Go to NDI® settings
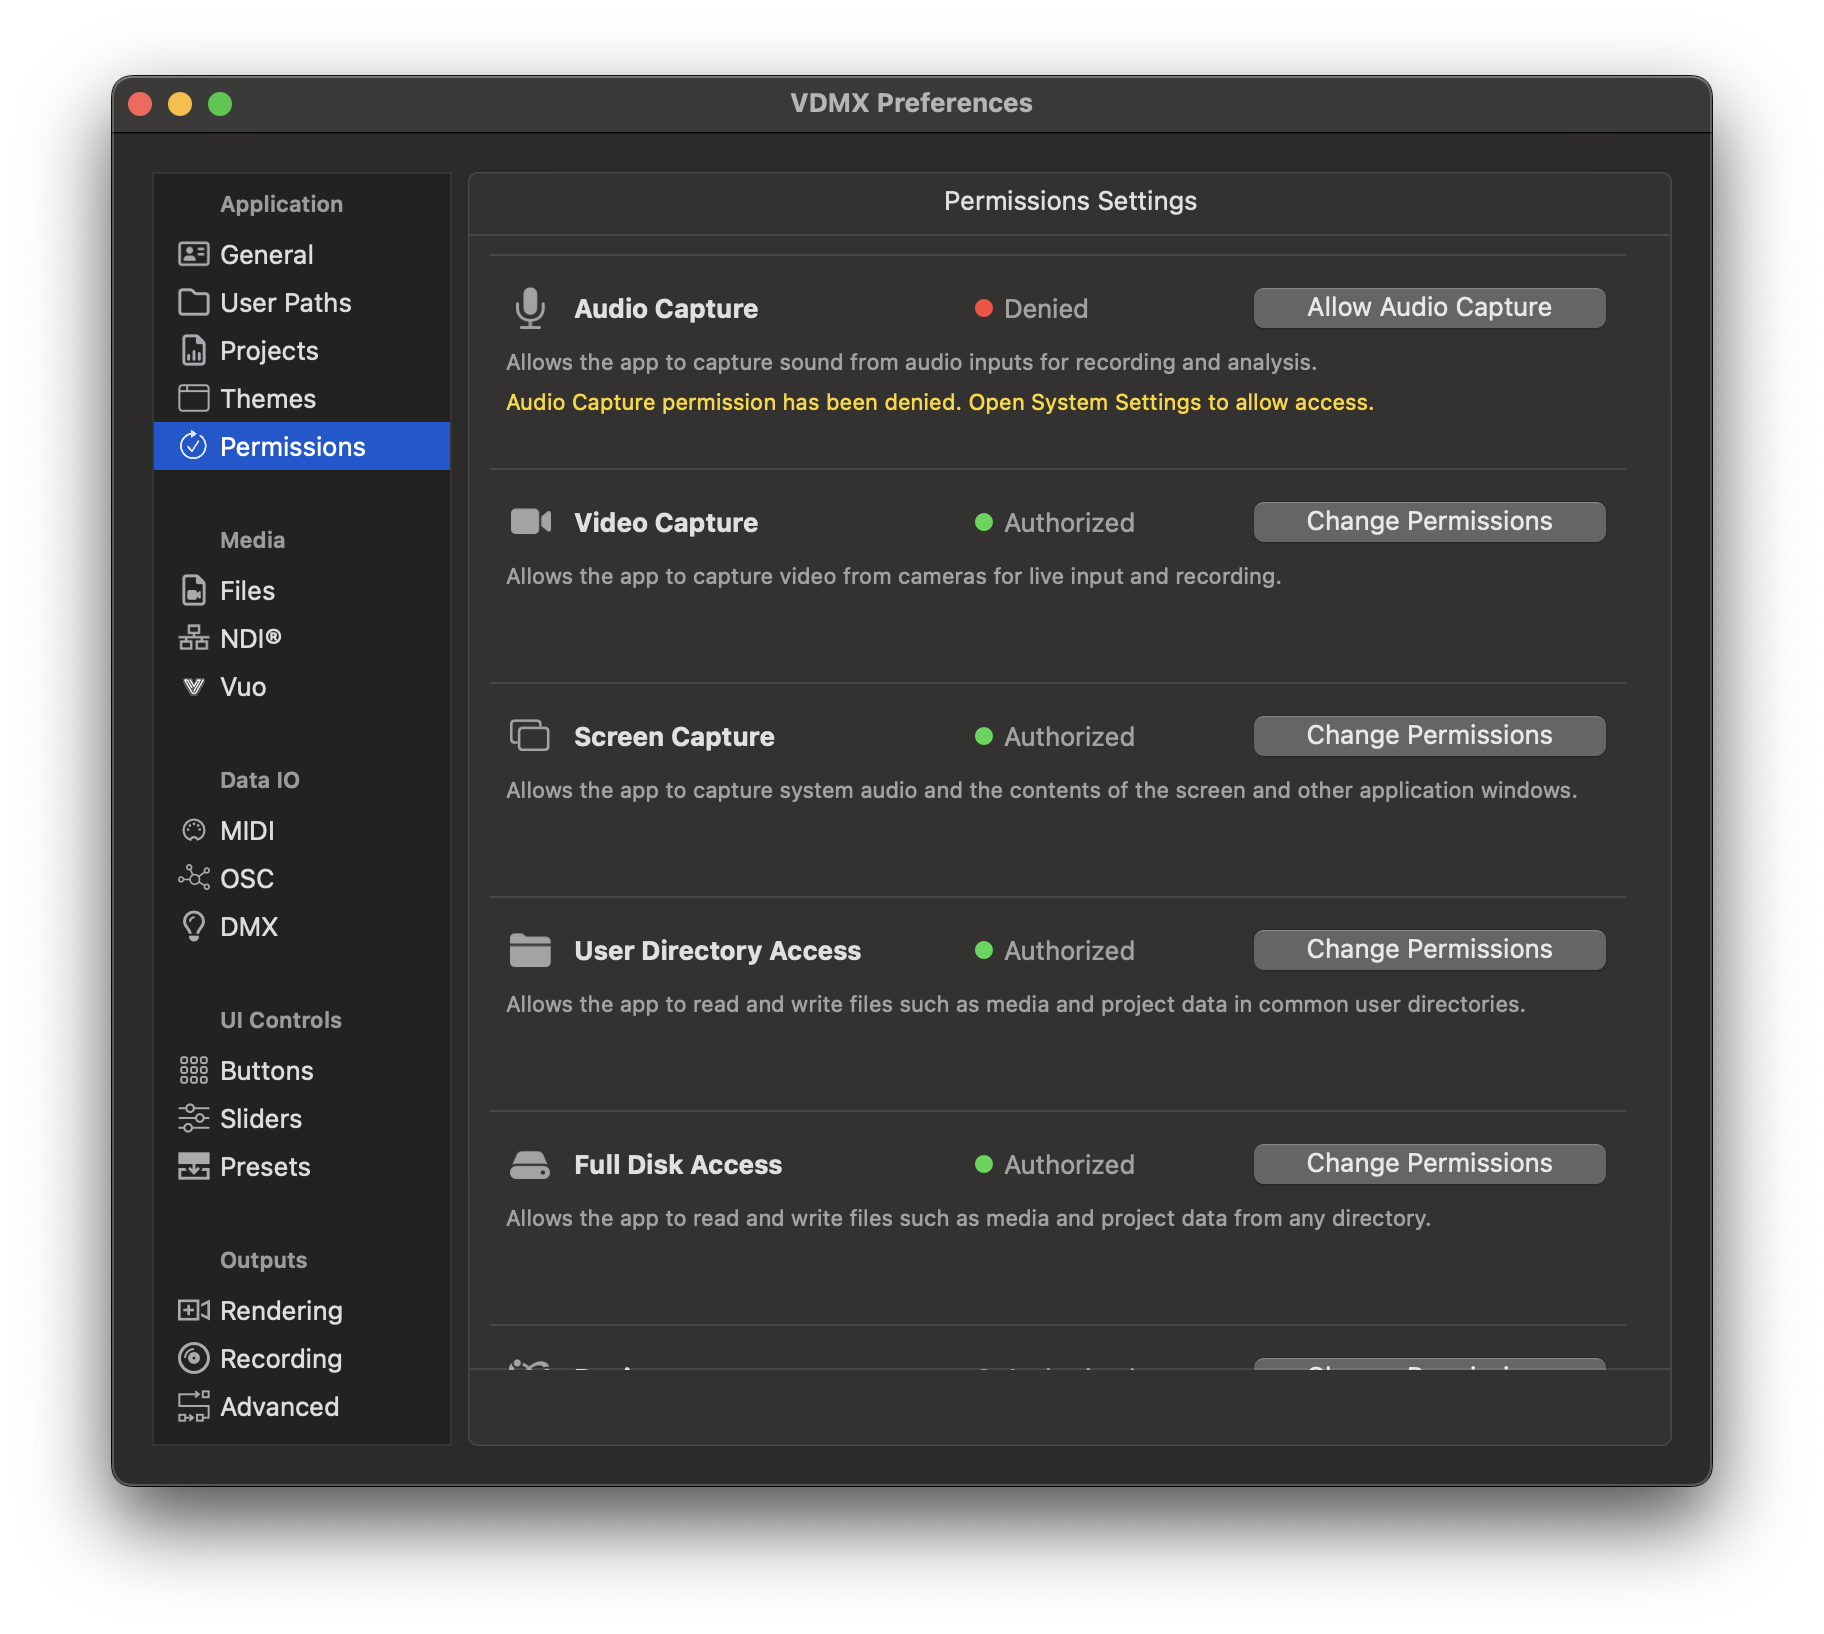 tap(302, 638)
